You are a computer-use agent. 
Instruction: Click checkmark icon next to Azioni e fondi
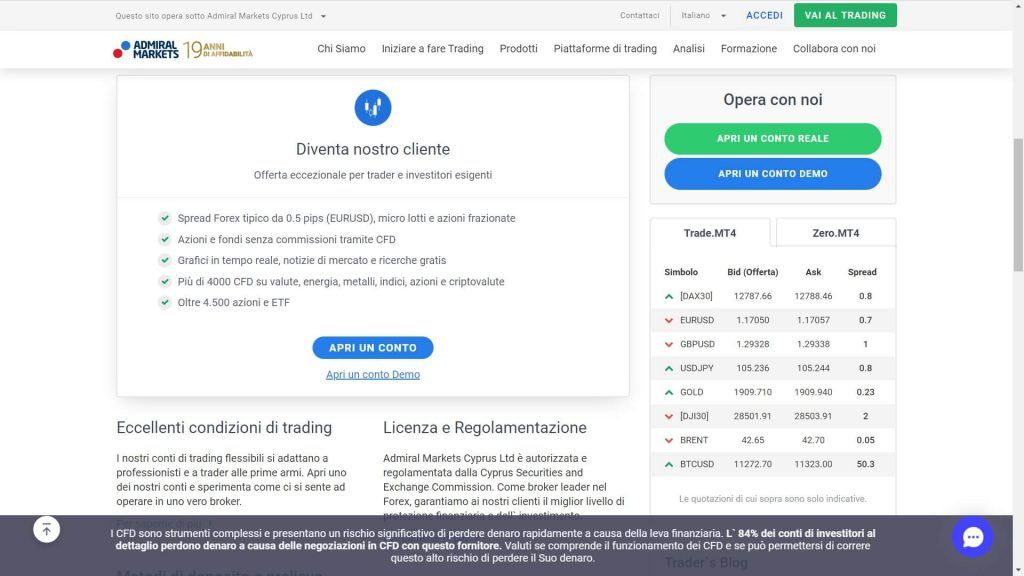165,239
